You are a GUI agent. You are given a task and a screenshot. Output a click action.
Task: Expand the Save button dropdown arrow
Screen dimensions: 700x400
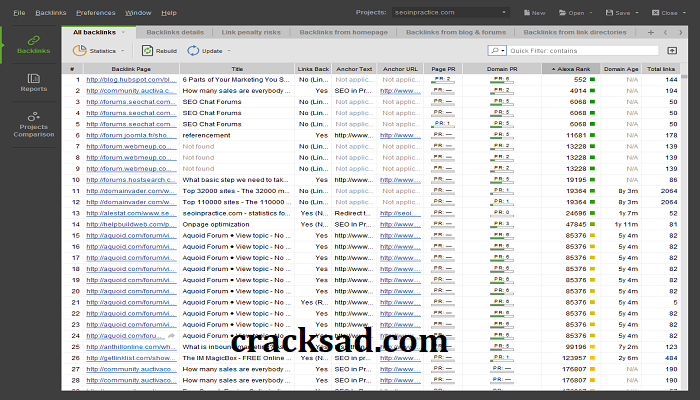(x=637, y=13)
